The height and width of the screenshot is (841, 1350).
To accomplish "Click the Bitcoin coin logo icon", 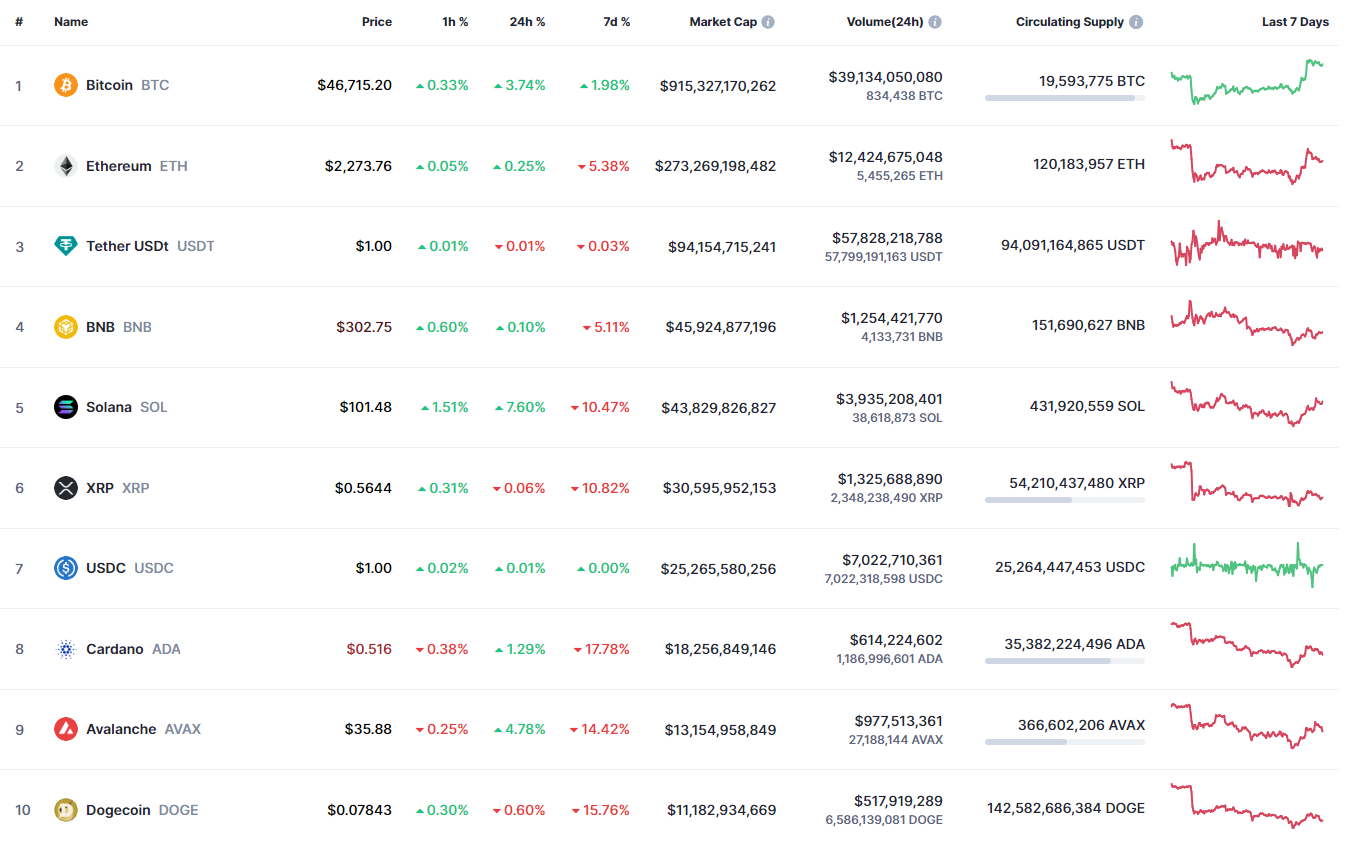I will [66, 85].
